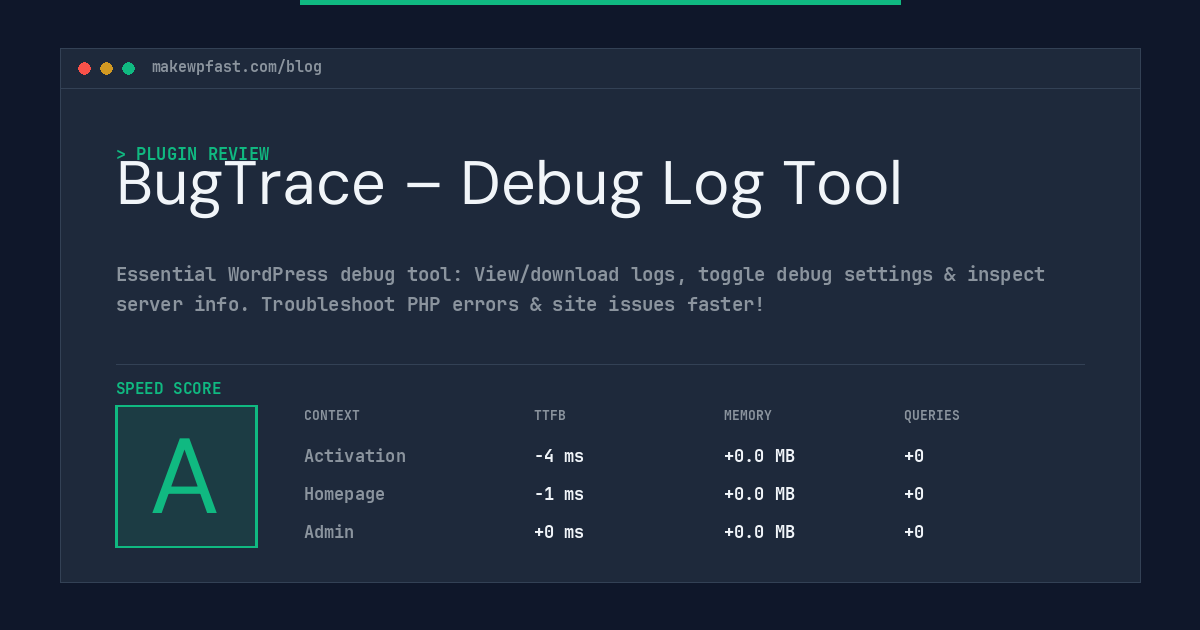Click the 'MEMORY' column header
Image resolution: width=1200 pixels, height=630 pixels.
coord(748,416)
